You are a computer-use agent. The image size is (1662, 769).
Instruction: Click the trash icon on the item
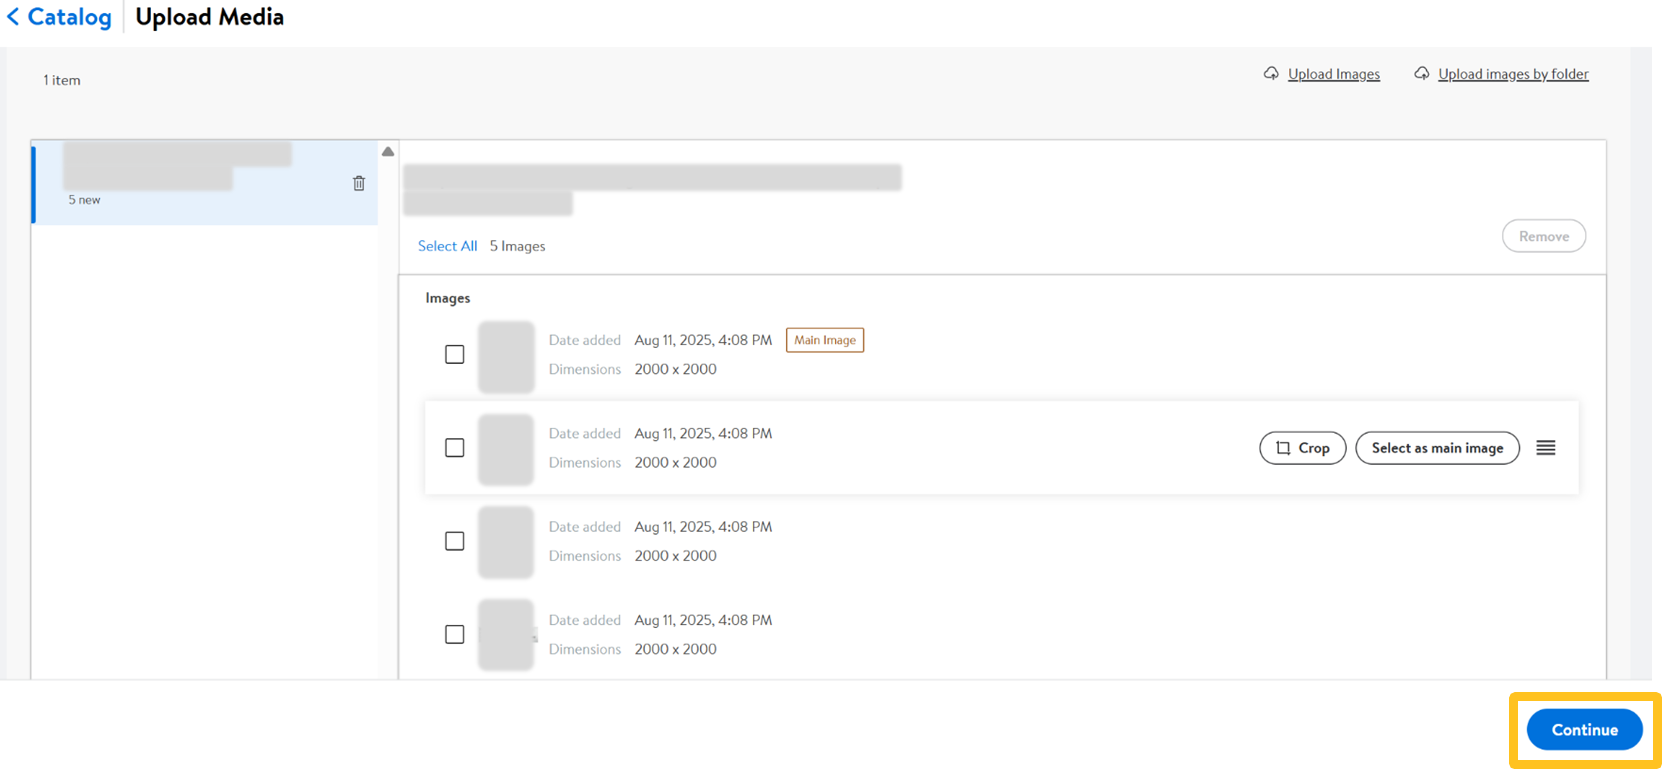click(x=359, y=183)
